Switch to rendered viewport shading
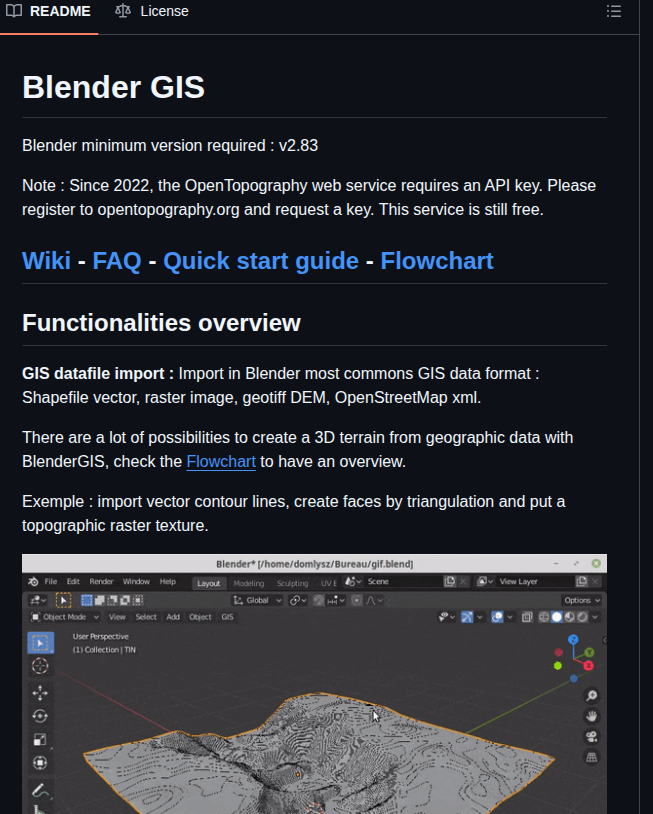 (582, 617)
